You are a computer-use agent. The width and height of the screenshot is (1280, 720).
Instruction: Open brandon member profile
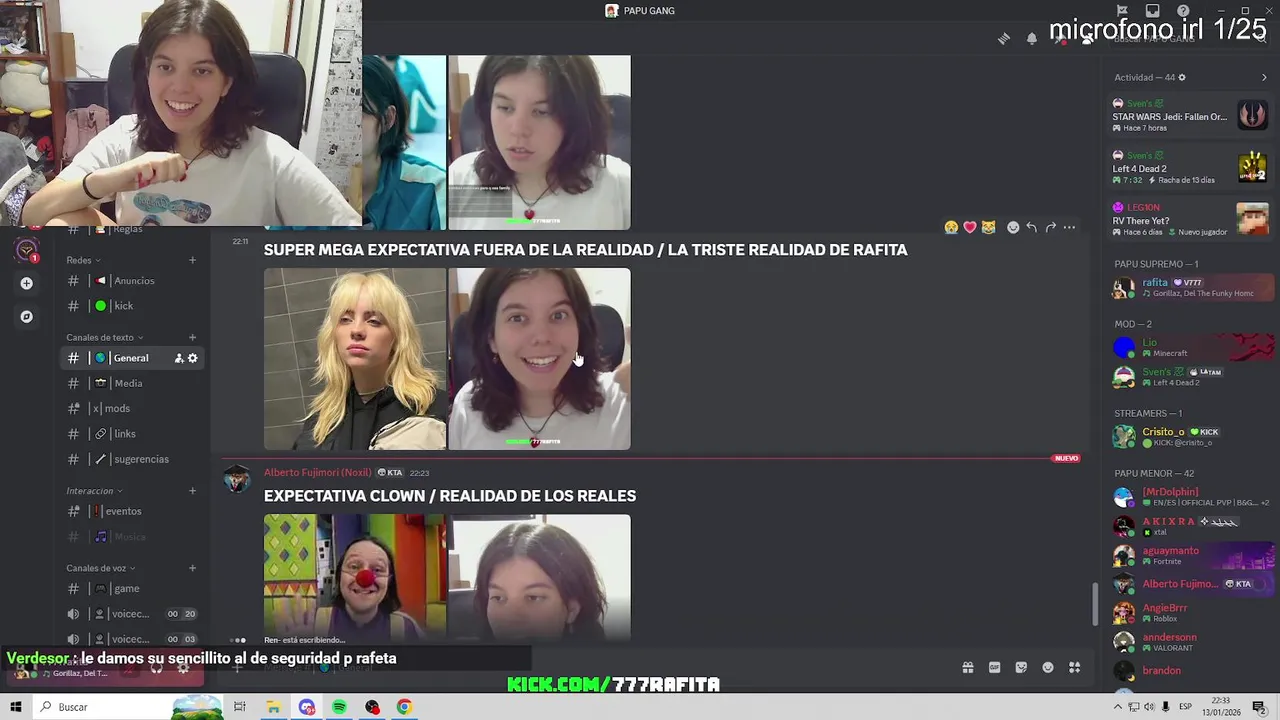pyautogui.click(x=1192, y=671)
